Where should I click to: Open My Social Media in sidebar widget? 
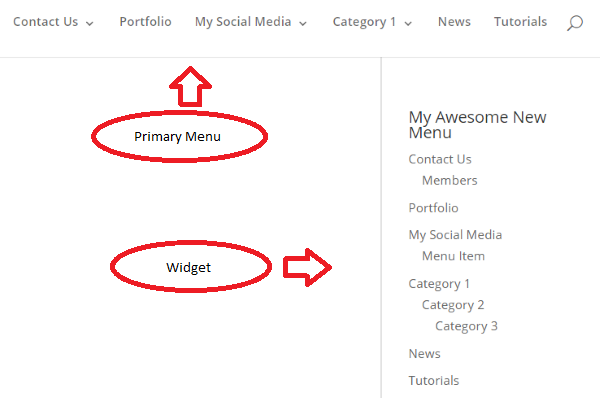[x=455, y=235]
